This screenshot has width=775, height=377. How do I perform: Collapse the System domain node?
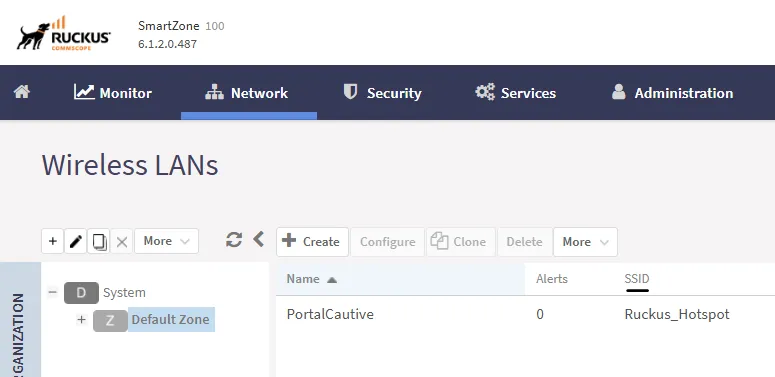pyautogui.click(x=52, y=292)
